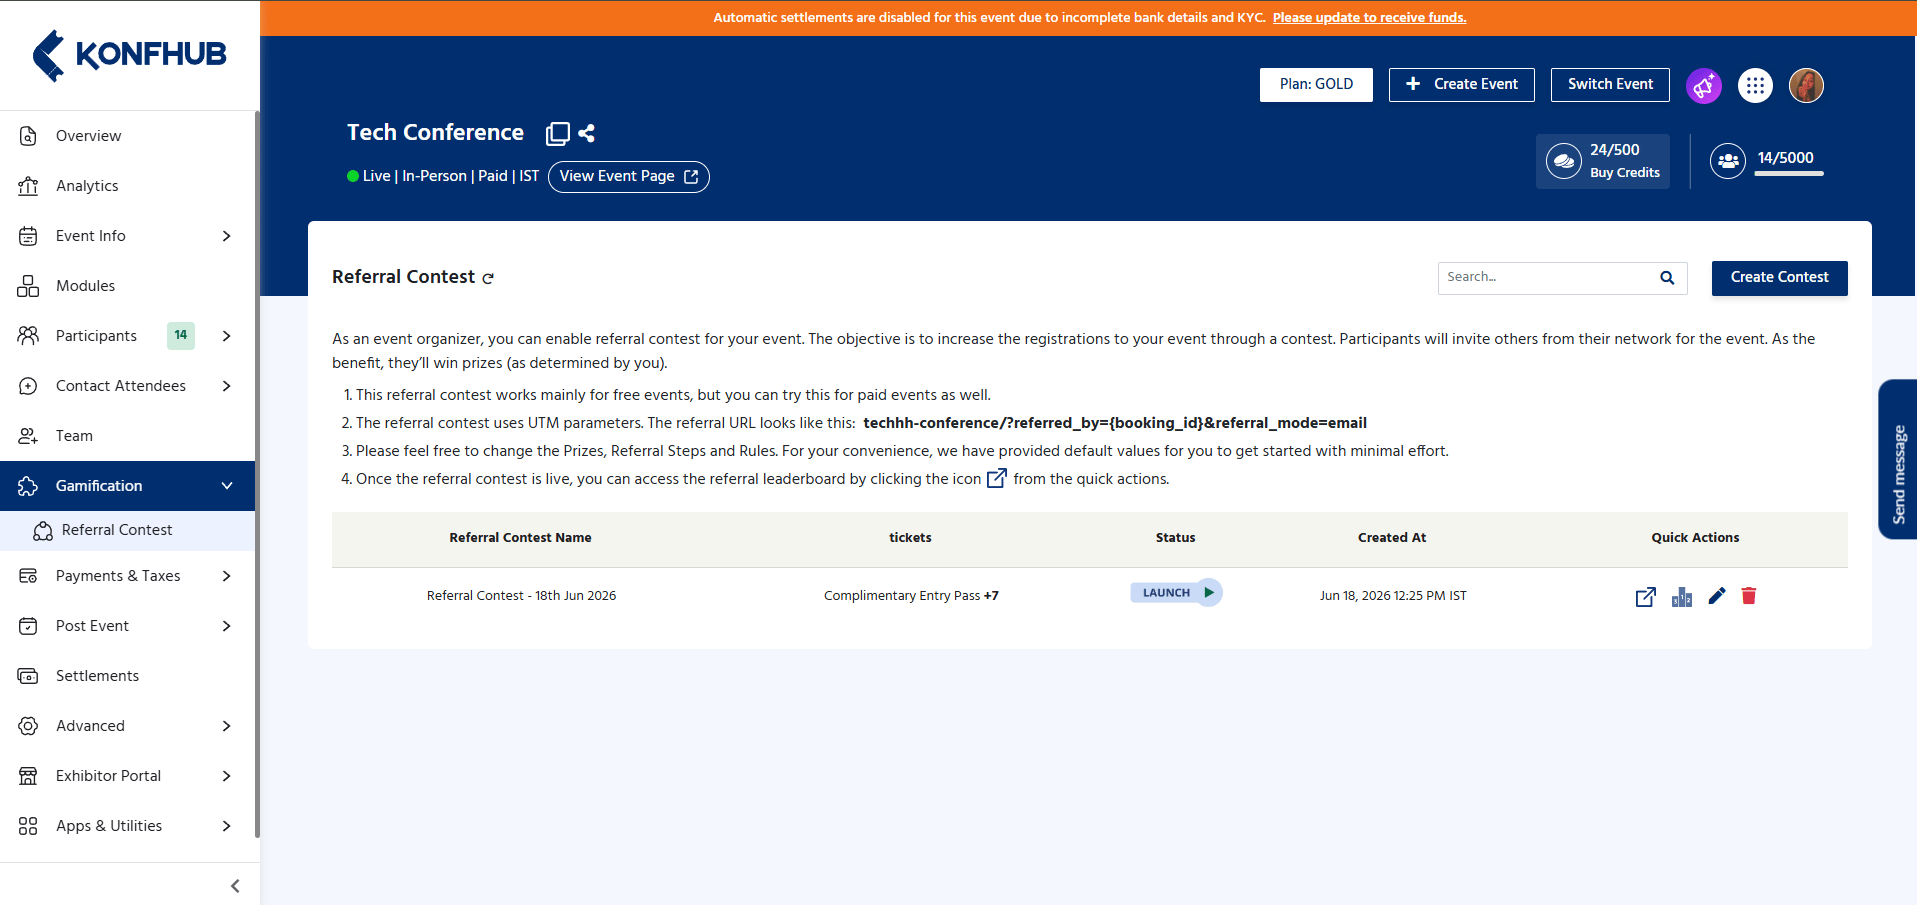Delete the 18th Jun referral contest
The width and height of the screenshot is (1917, 905).
[1749, 596]
